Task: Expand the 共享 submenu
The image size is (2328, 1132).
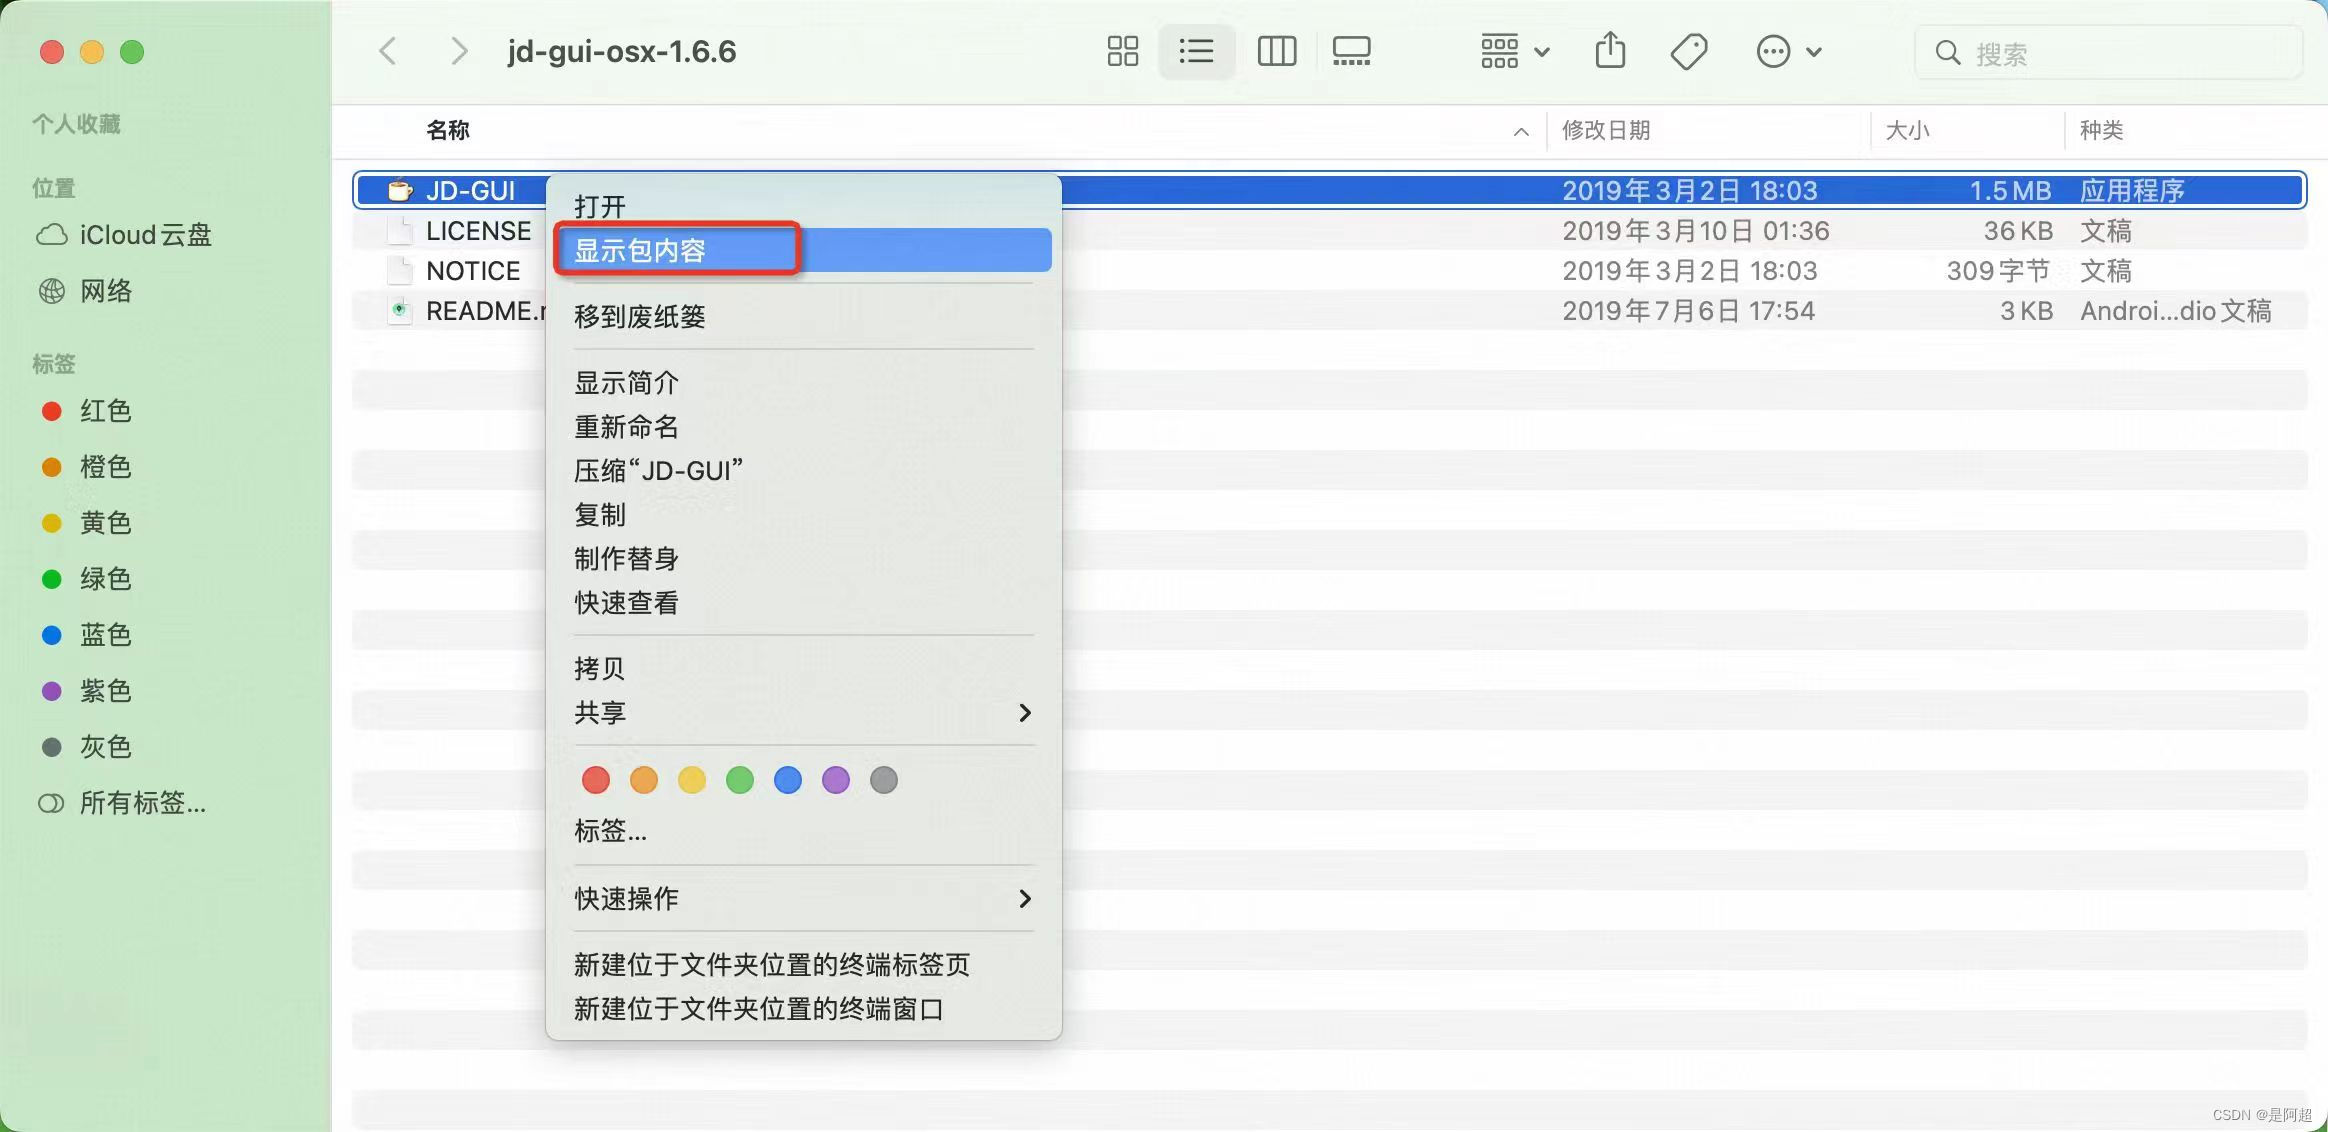Action: pyautogui.click(x=804, y=712)
